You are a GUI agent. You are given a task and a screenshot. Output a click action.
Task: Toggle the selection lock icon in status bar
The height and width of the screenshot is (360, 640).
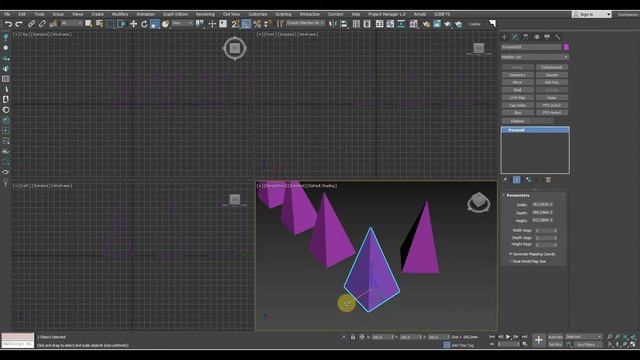pyautogui.click(x=353, y=337)
